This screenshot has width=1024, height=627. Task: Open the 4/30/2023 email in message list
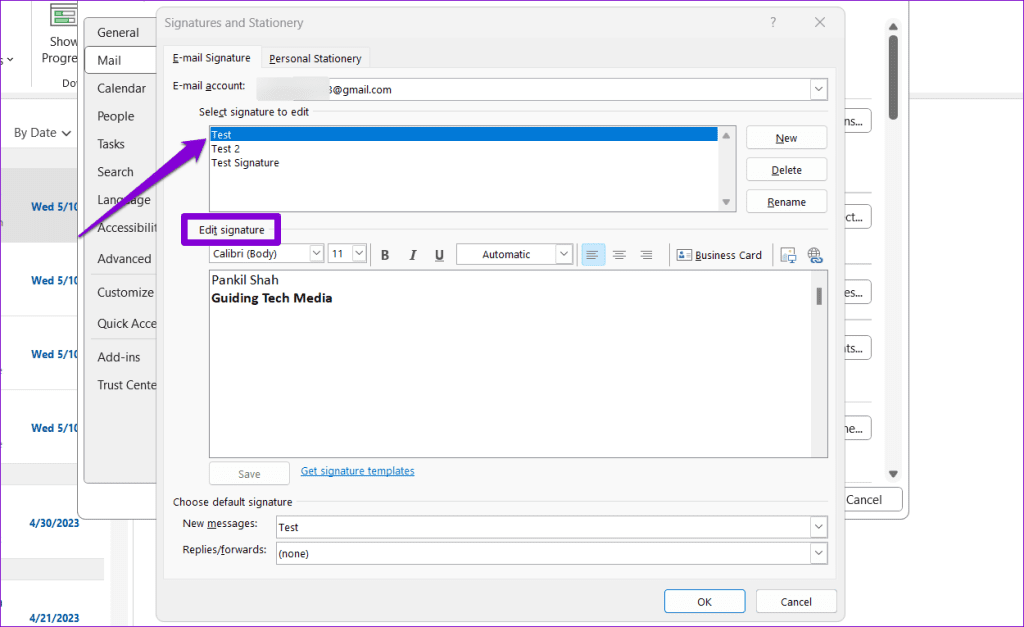coord(54,523)
